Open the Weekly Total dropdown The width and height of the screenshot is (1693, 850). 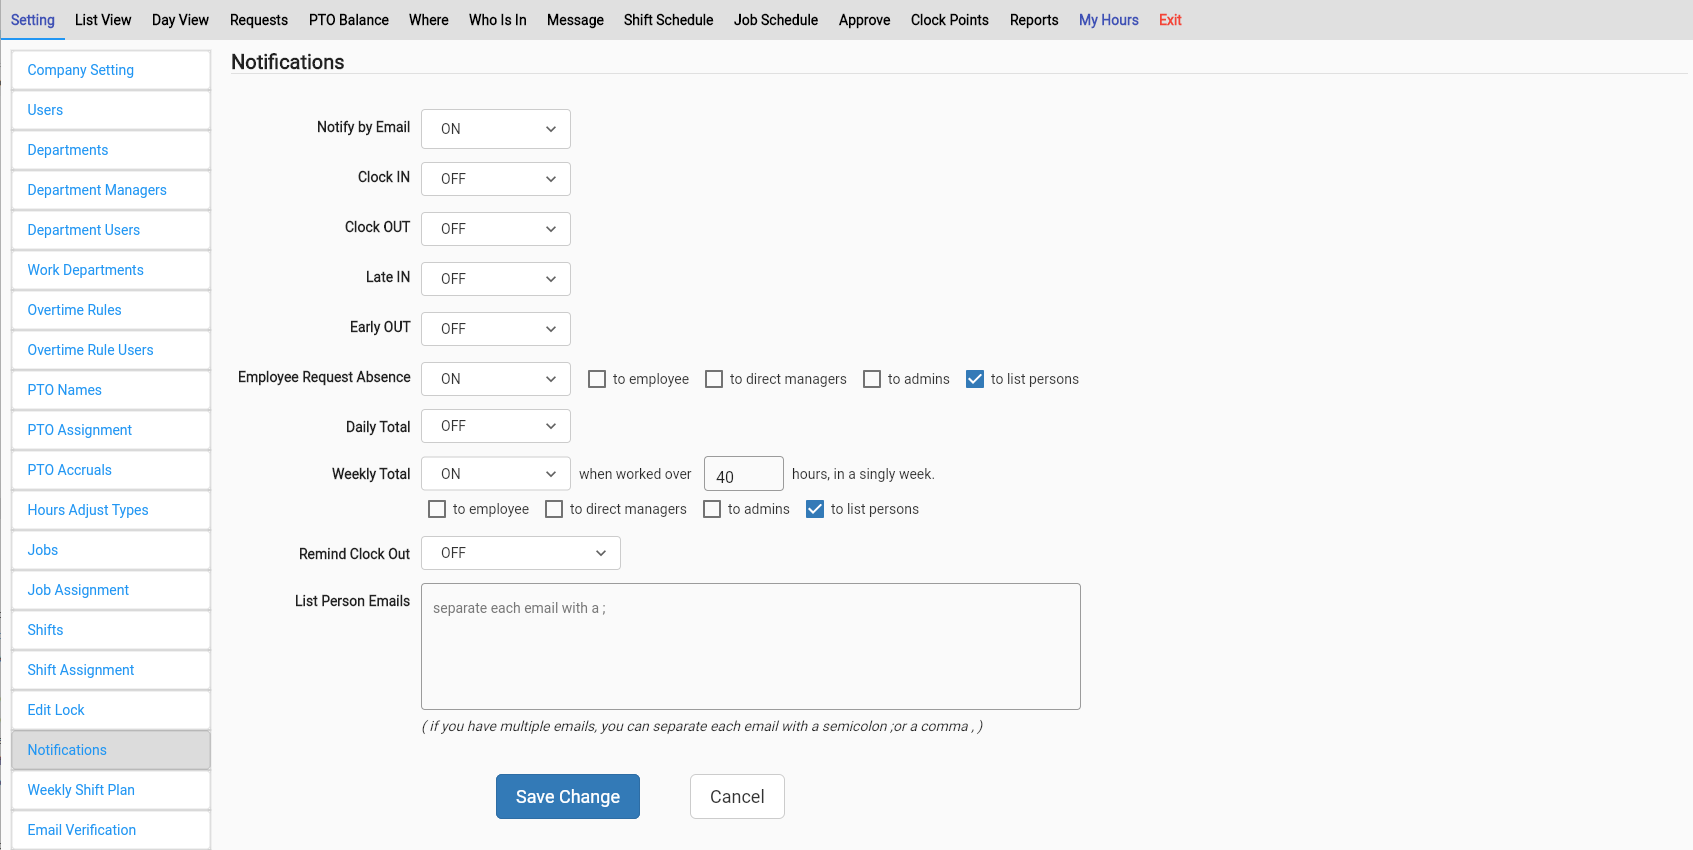496,474
